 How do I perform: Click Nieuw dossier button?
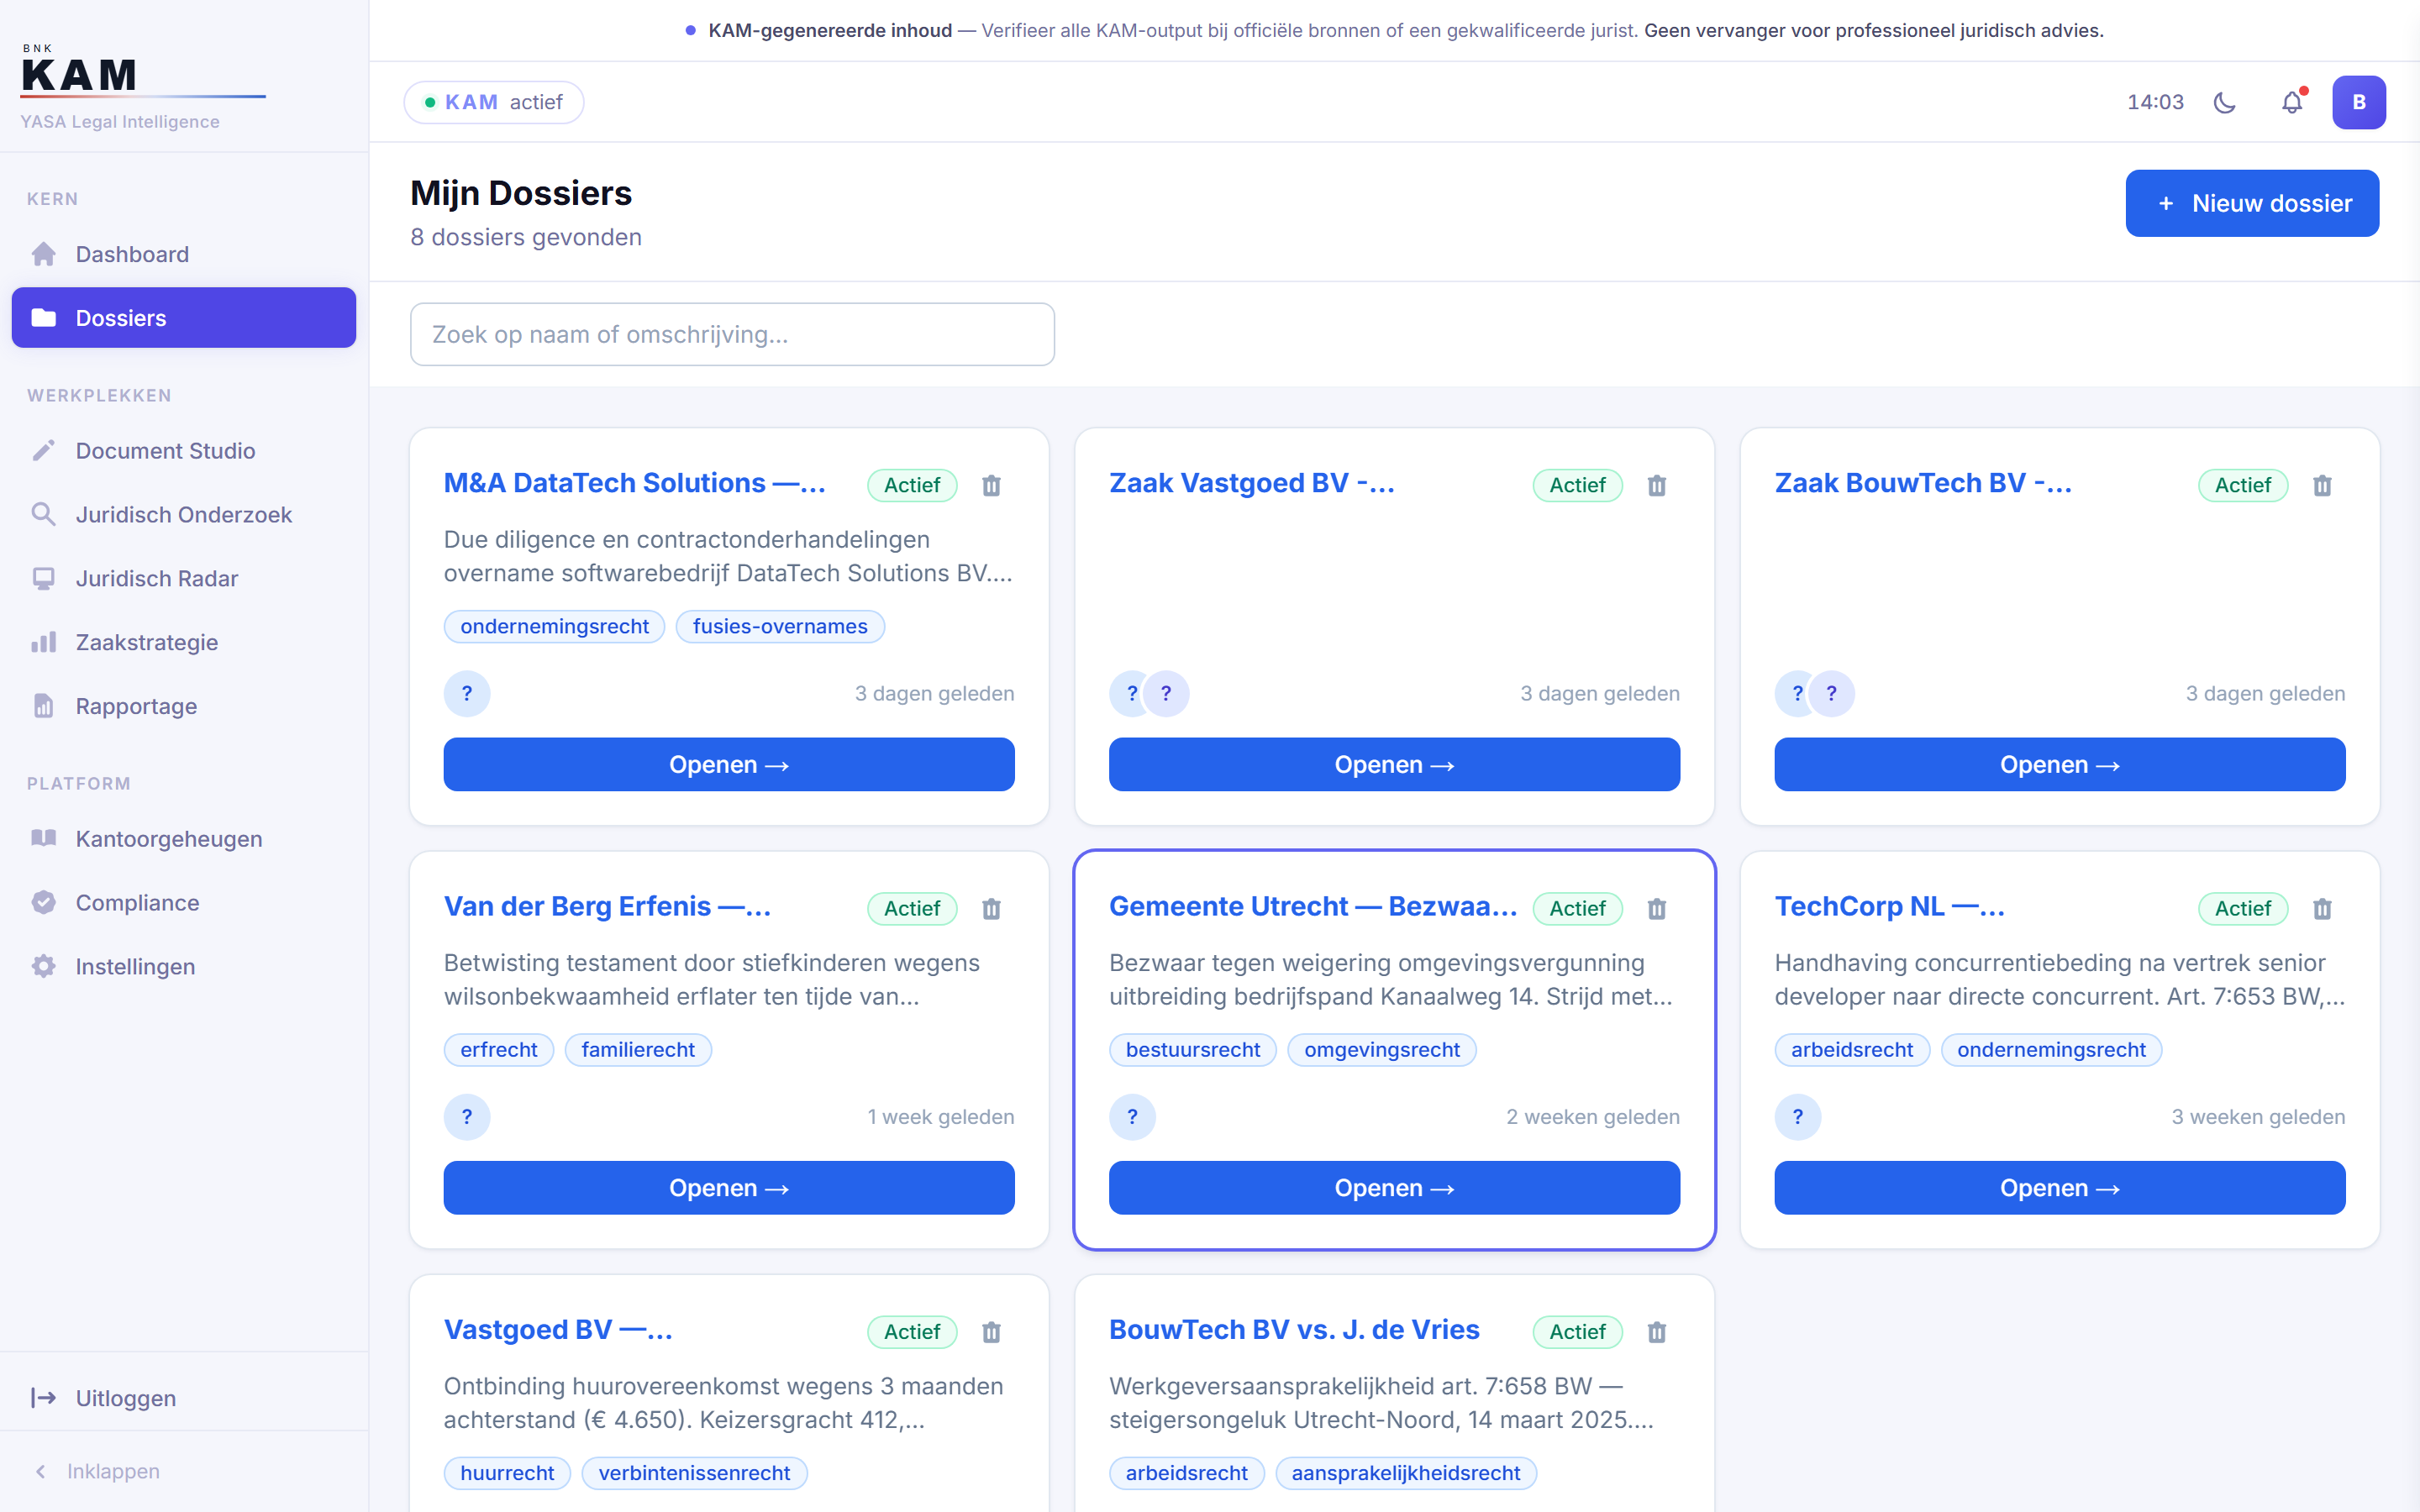pos(2252,203)
